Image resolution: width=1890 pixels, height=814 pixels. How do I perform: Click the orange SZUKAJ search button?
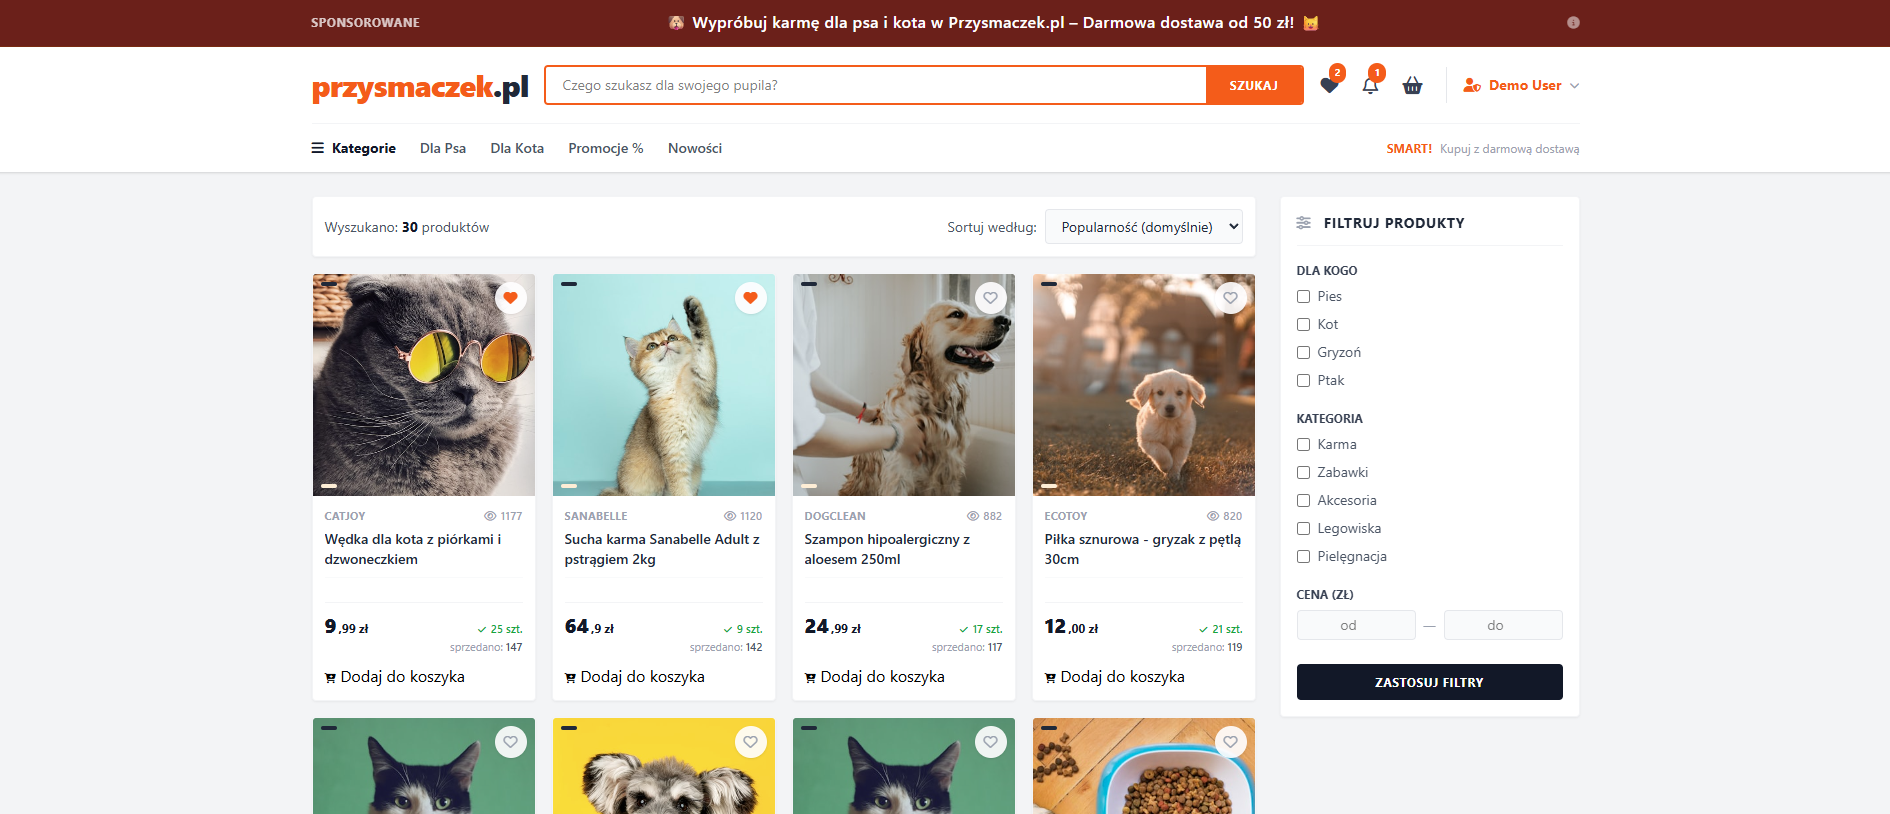[x=1254, y=85]
